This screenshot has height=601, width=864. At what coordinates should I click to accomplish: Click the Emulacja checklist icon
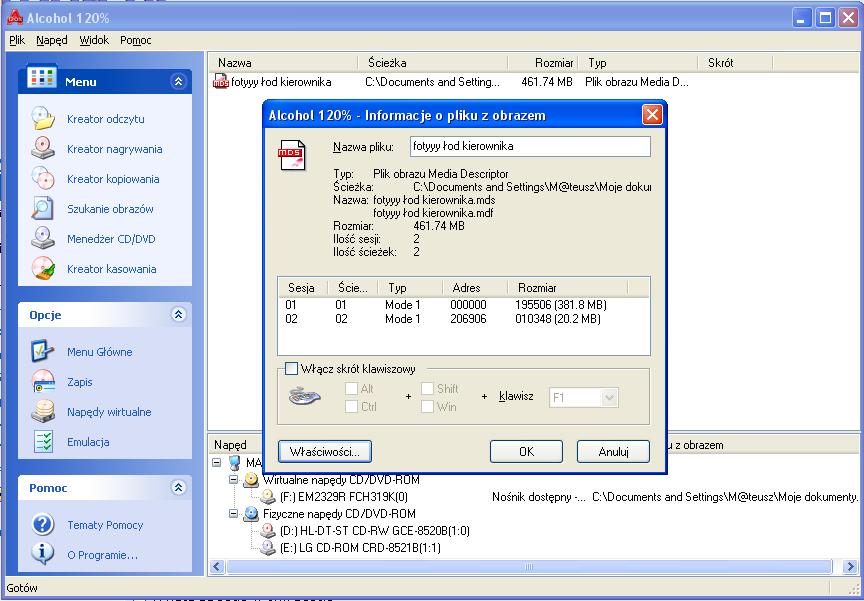point(42,441)
